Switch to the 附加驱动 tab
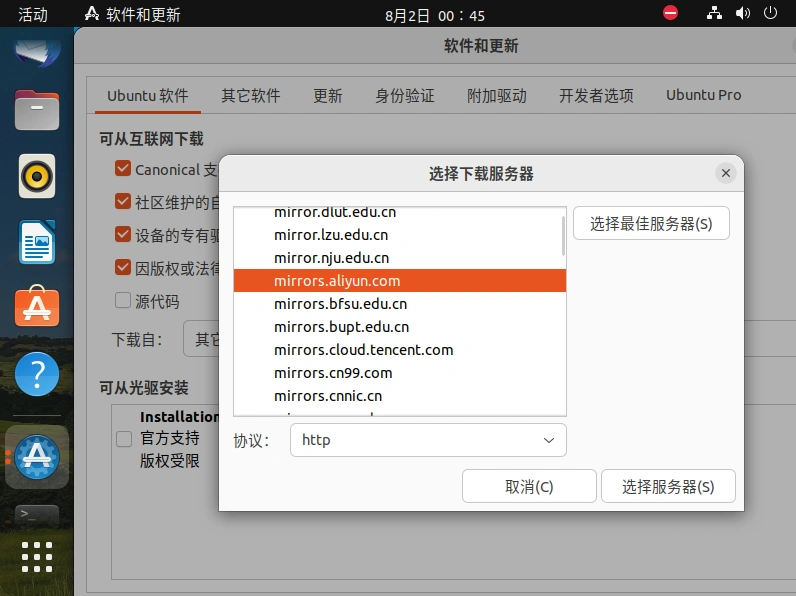The height and width of the screenshot is (596, 796). click(496, 95)
